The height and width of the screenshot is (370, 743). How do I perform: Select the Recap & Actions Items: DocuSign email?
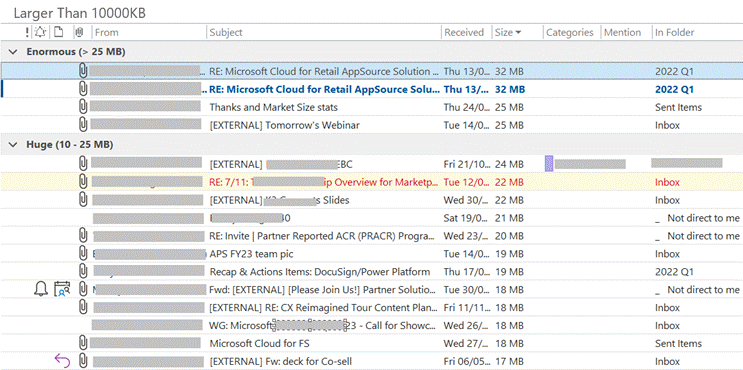point(372,271)
